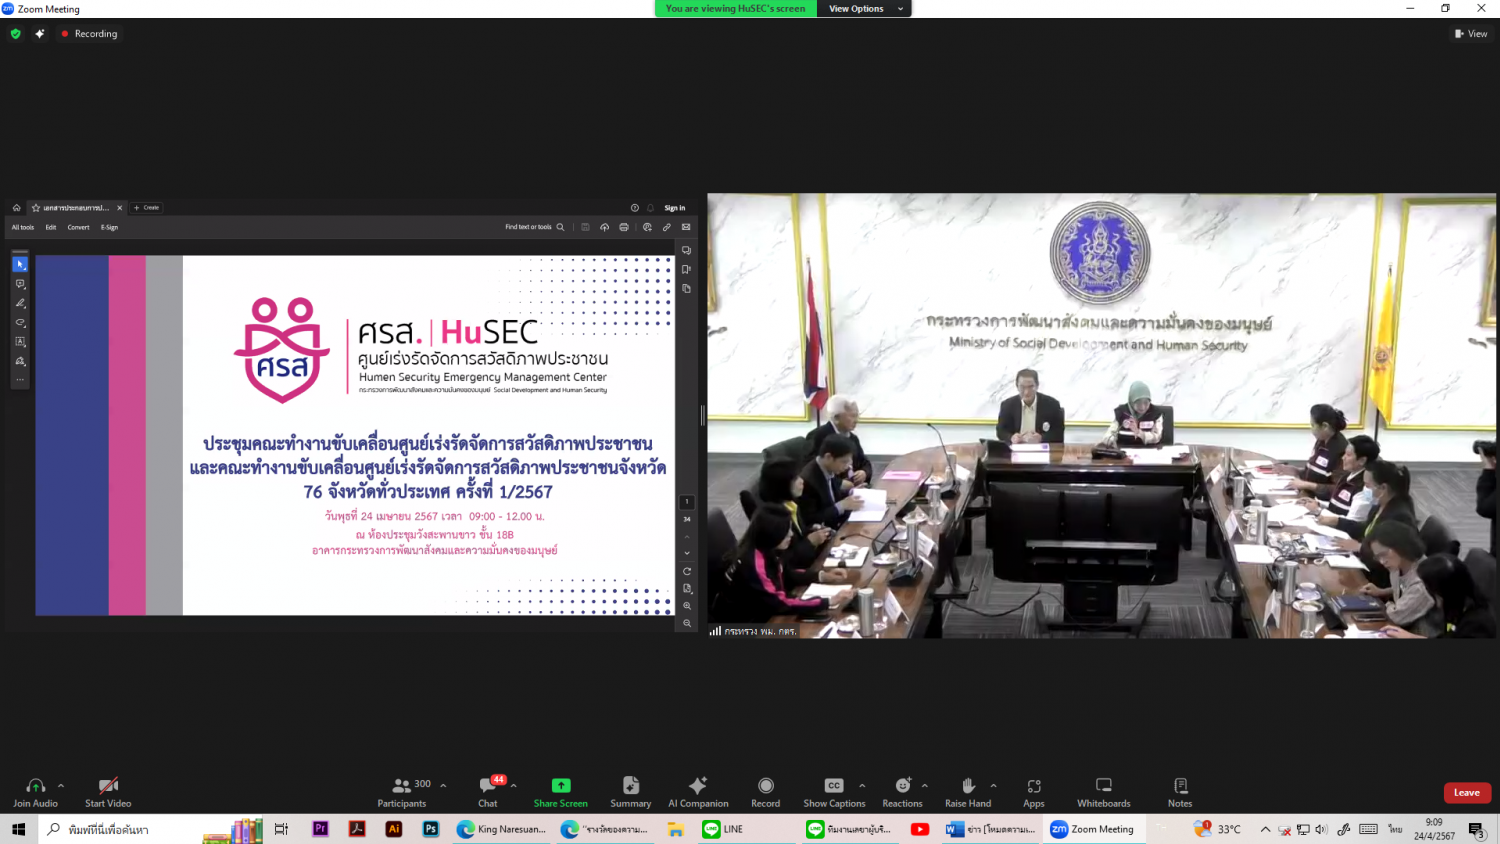
Task: Click the Recording indicator
Action: click(x=89, y=34)
